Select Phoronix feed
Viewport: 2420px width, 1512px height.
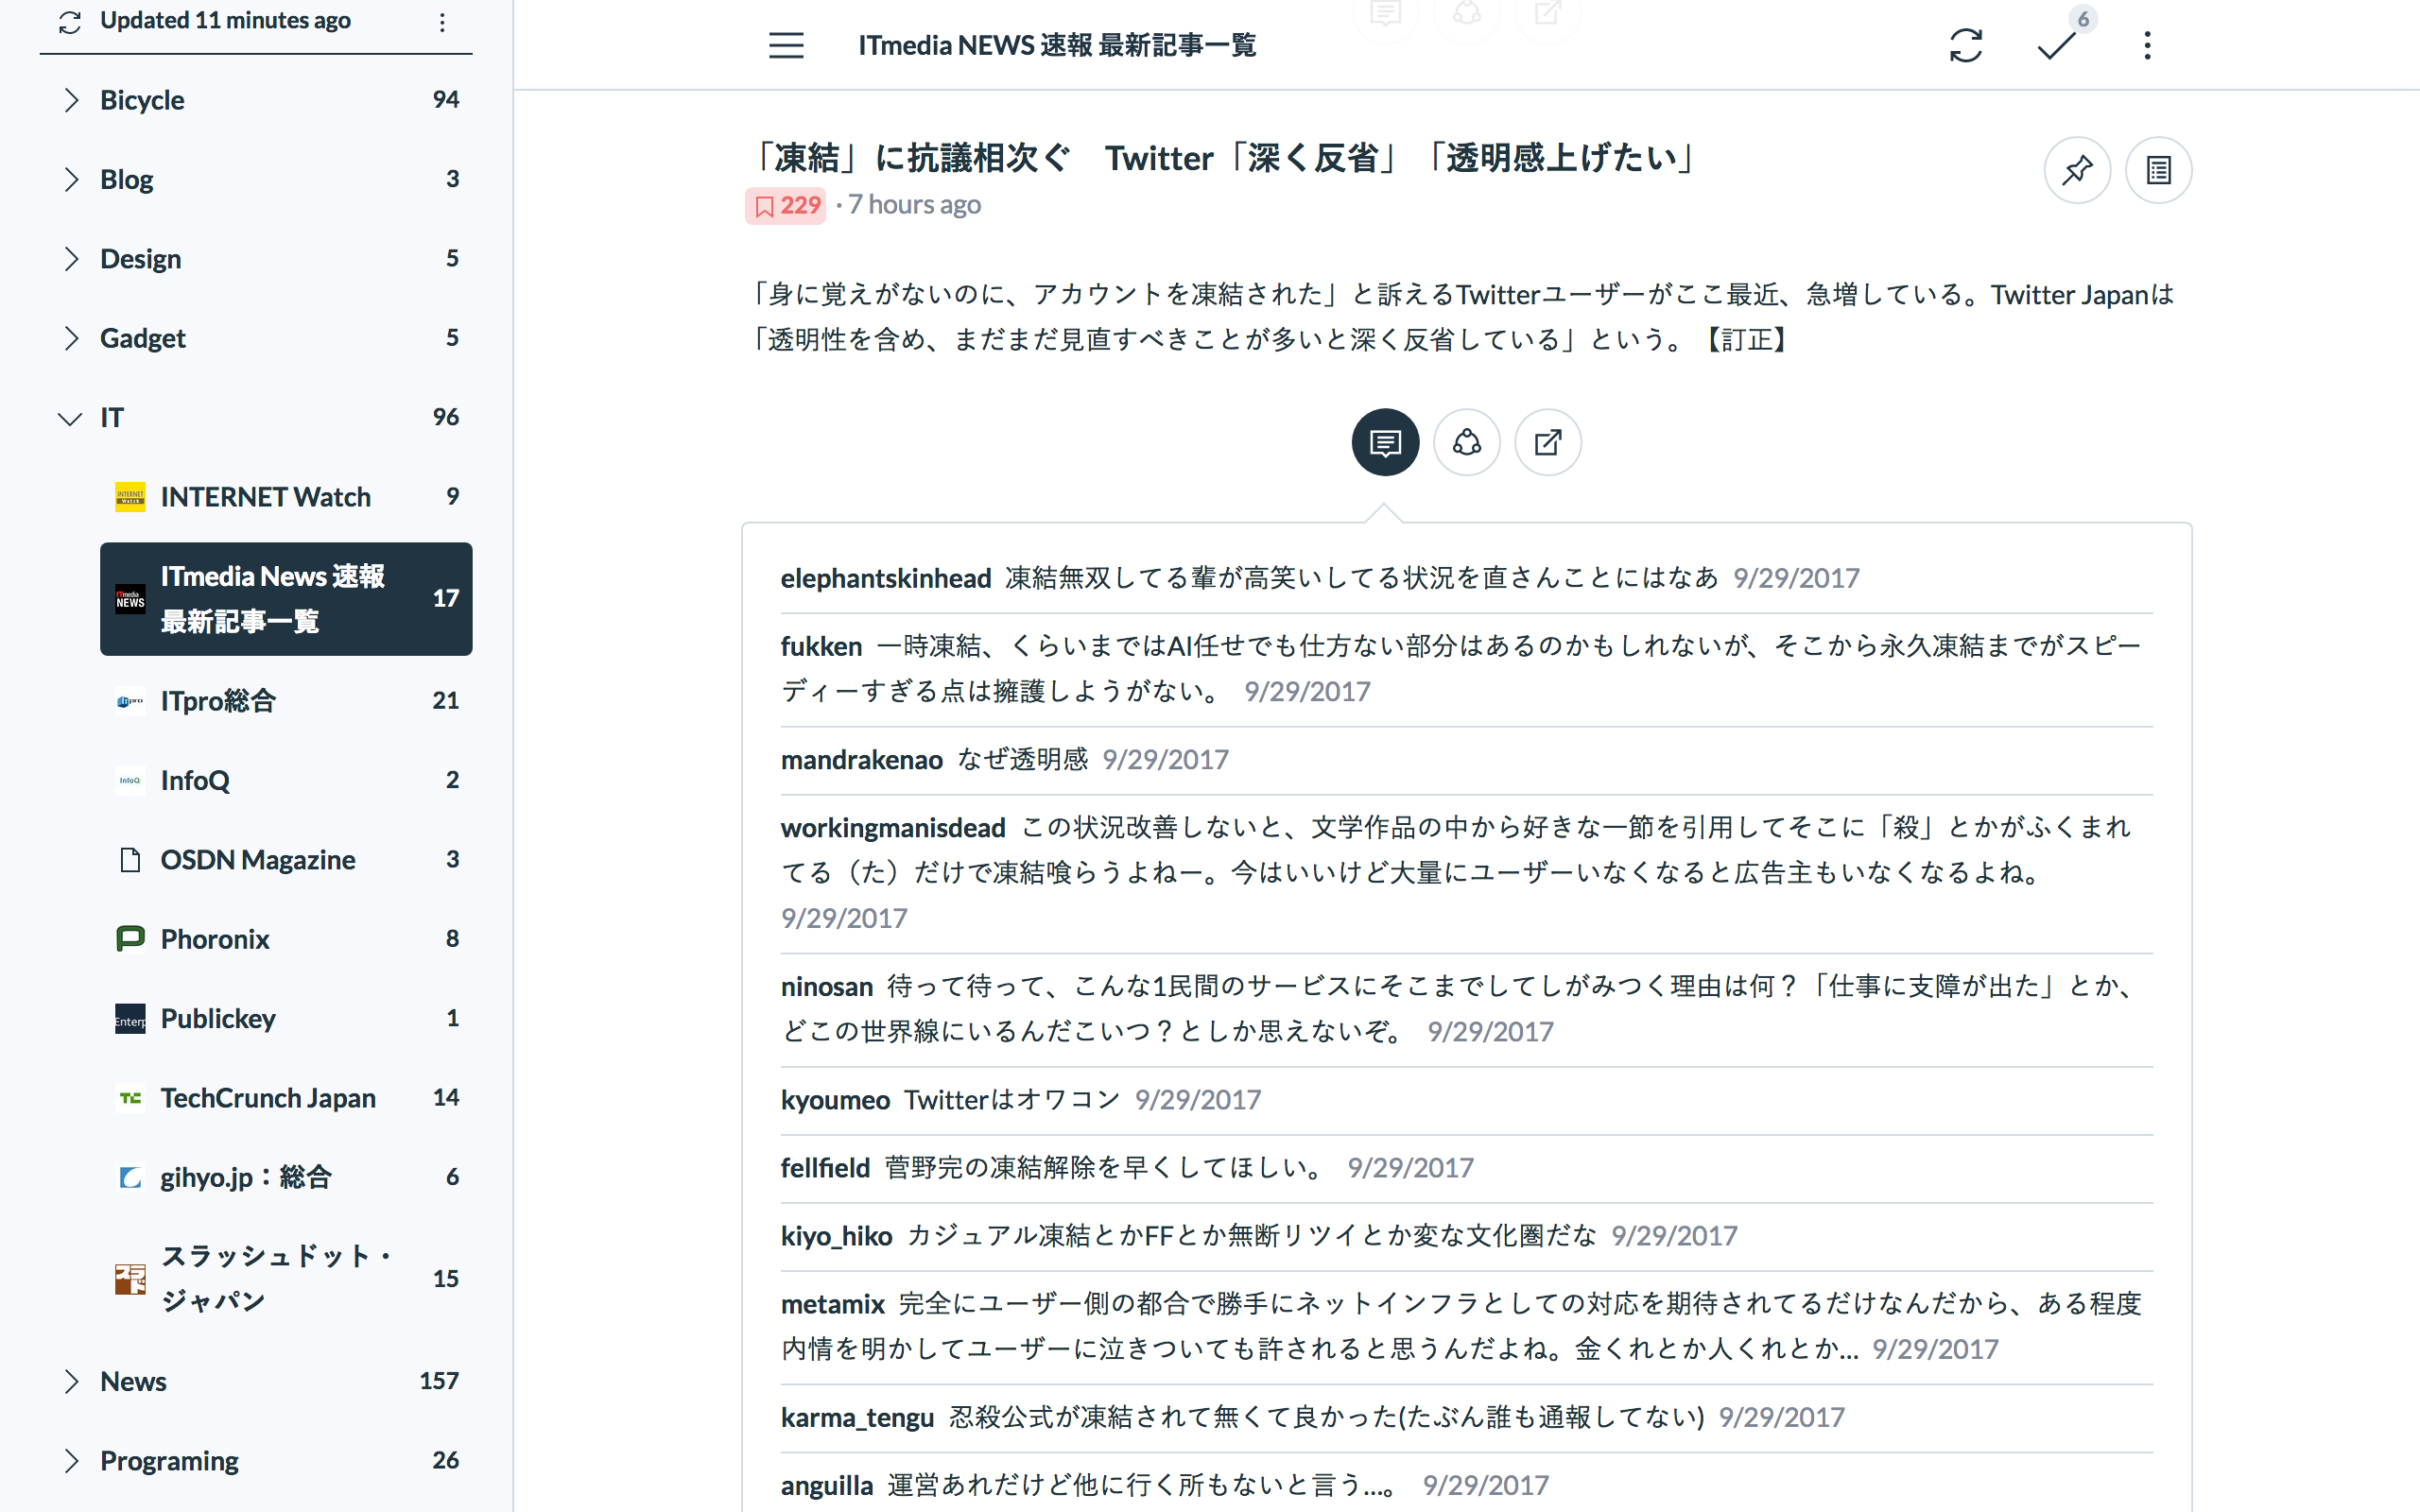[286, 939]
